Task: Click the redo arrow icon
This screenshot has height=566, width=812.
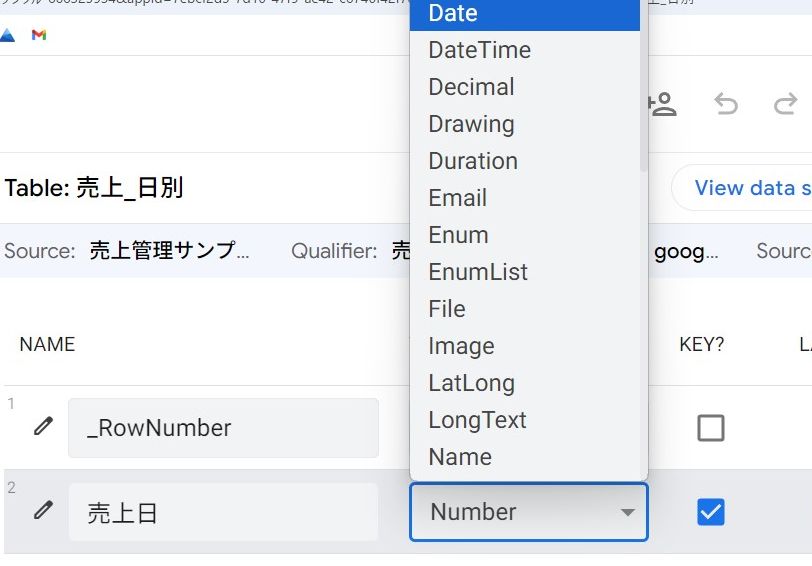Action: tap(786, 104)
